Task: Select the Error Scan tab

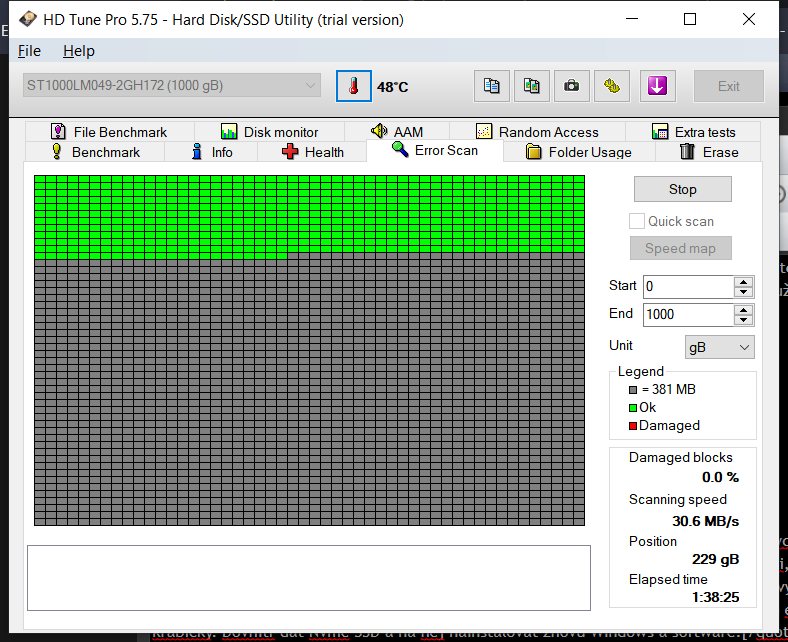Action: 435,150
